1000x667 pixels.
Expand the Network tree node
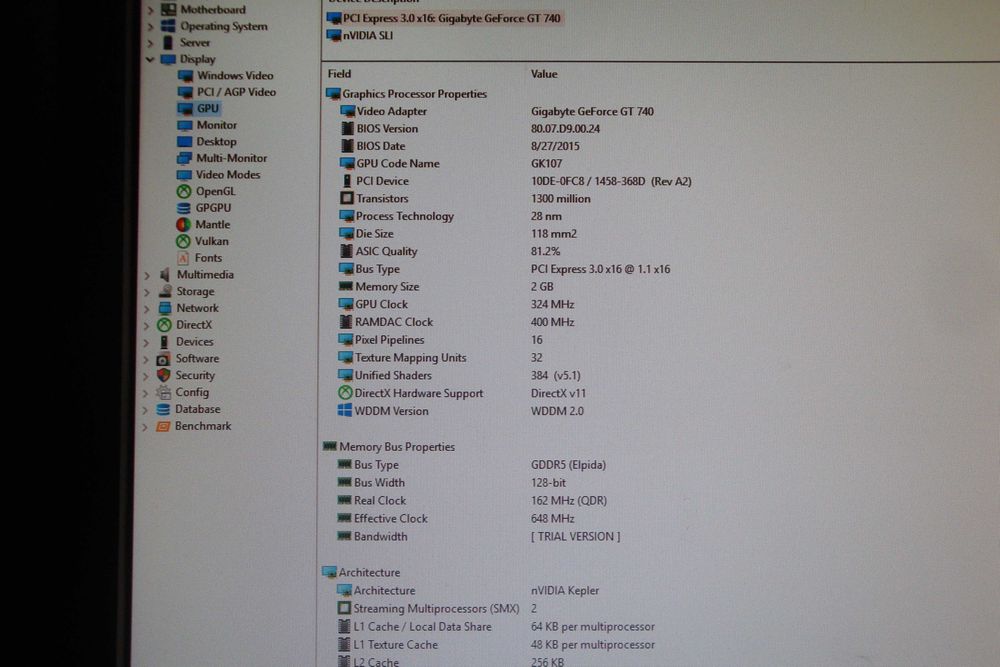147,308
